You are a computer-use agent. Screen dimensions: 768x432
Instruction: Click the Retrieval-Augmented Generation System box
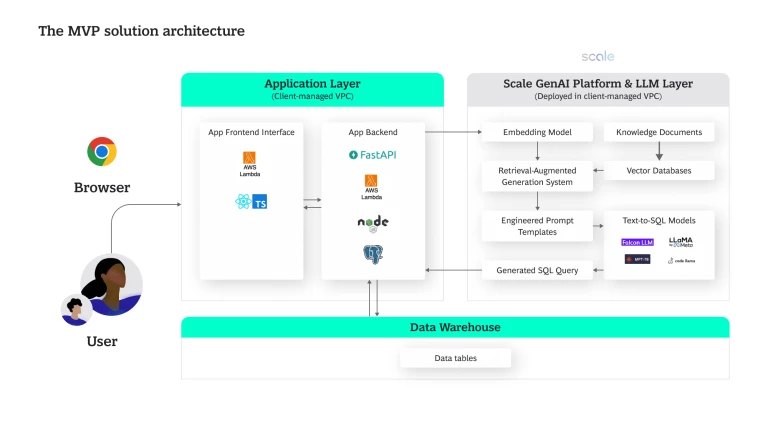538,176
